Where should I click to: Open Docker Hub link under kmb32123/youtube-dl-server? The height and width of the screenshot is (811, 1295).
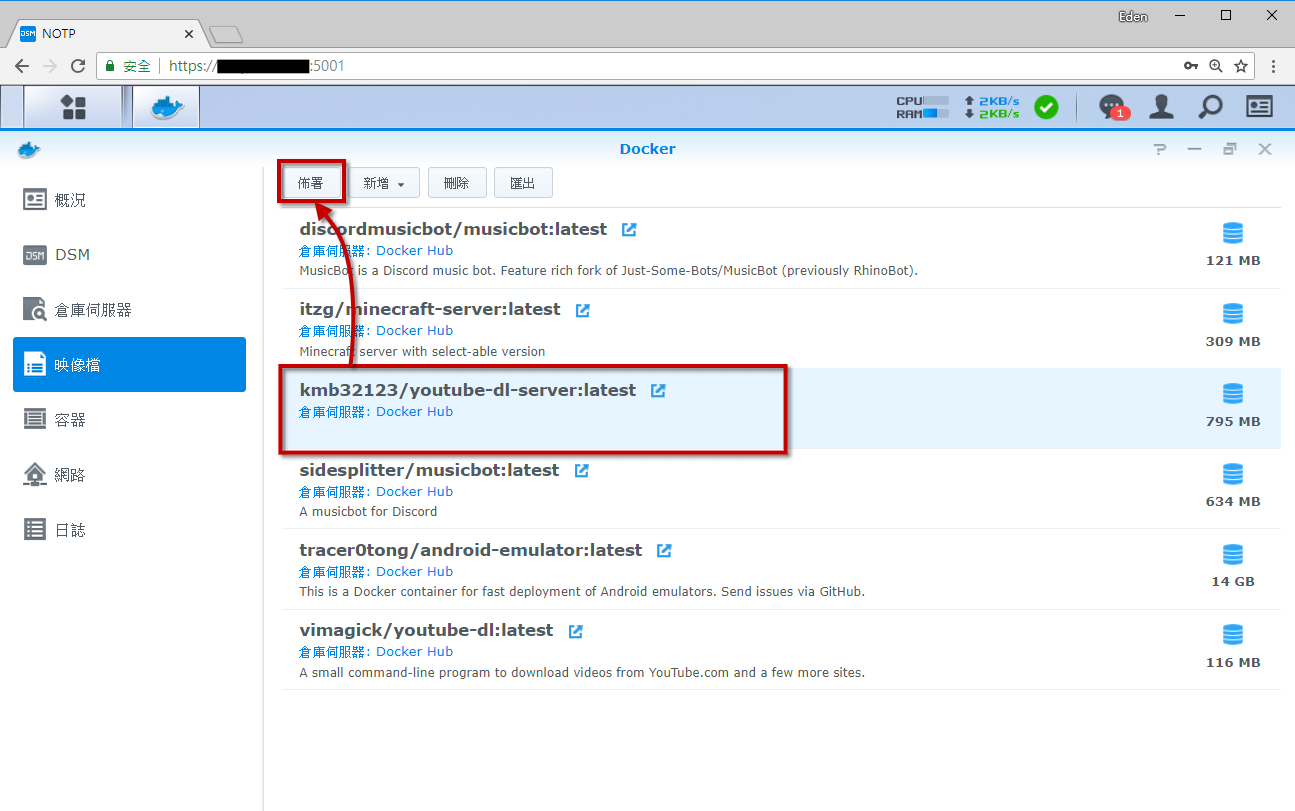coord(414,412)
